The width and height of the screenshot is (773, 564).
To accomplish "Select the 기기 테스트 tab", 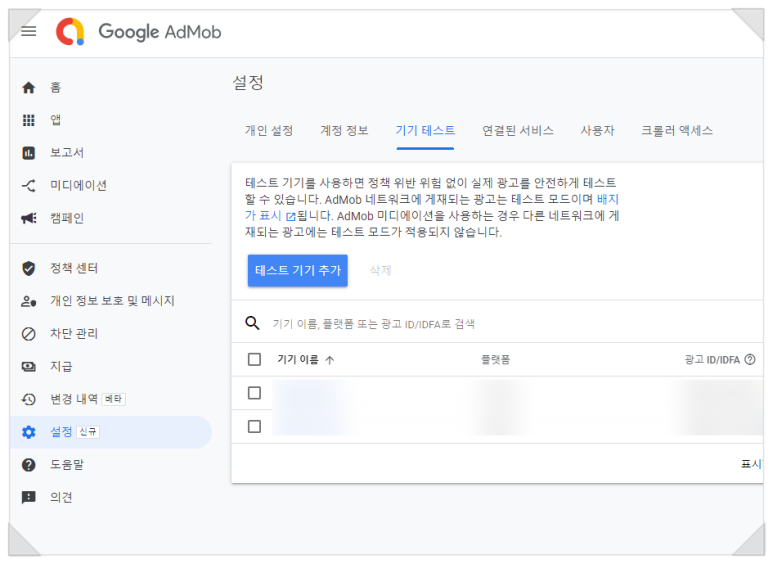I will tap(425, 131).
